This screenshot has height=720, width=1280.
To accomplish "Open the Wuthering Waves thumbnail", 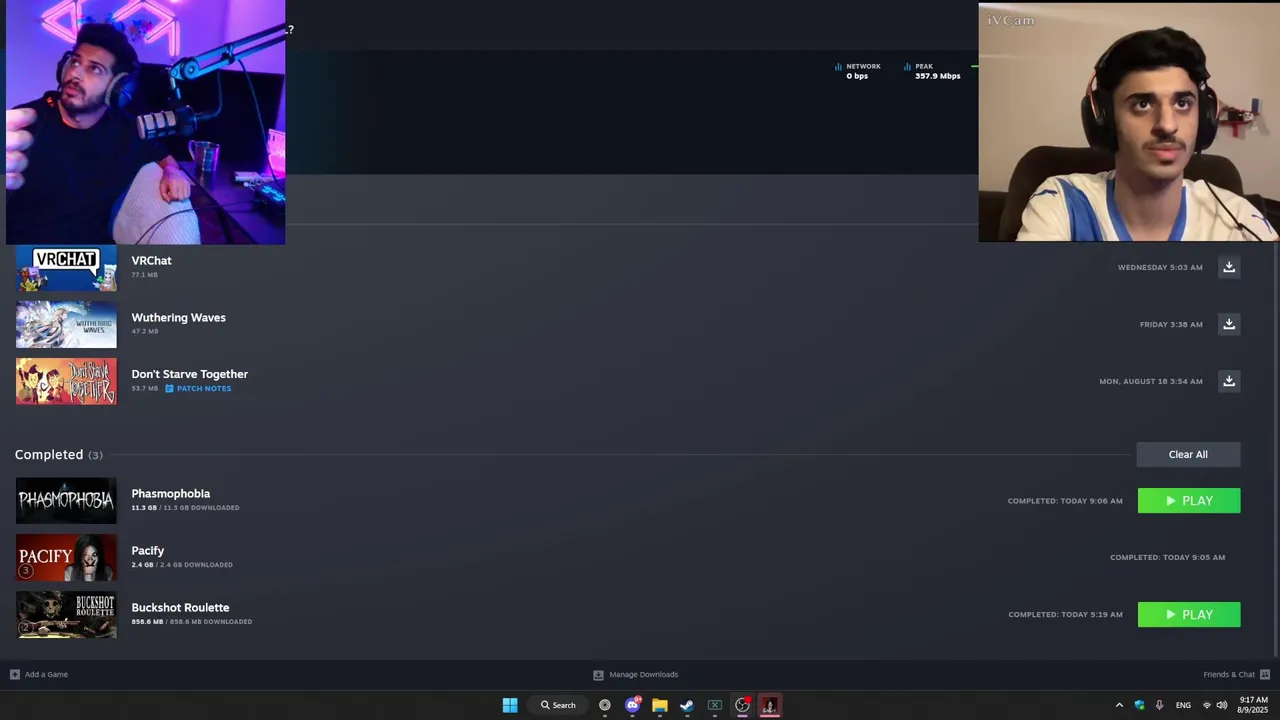I will tap(66, 324).
